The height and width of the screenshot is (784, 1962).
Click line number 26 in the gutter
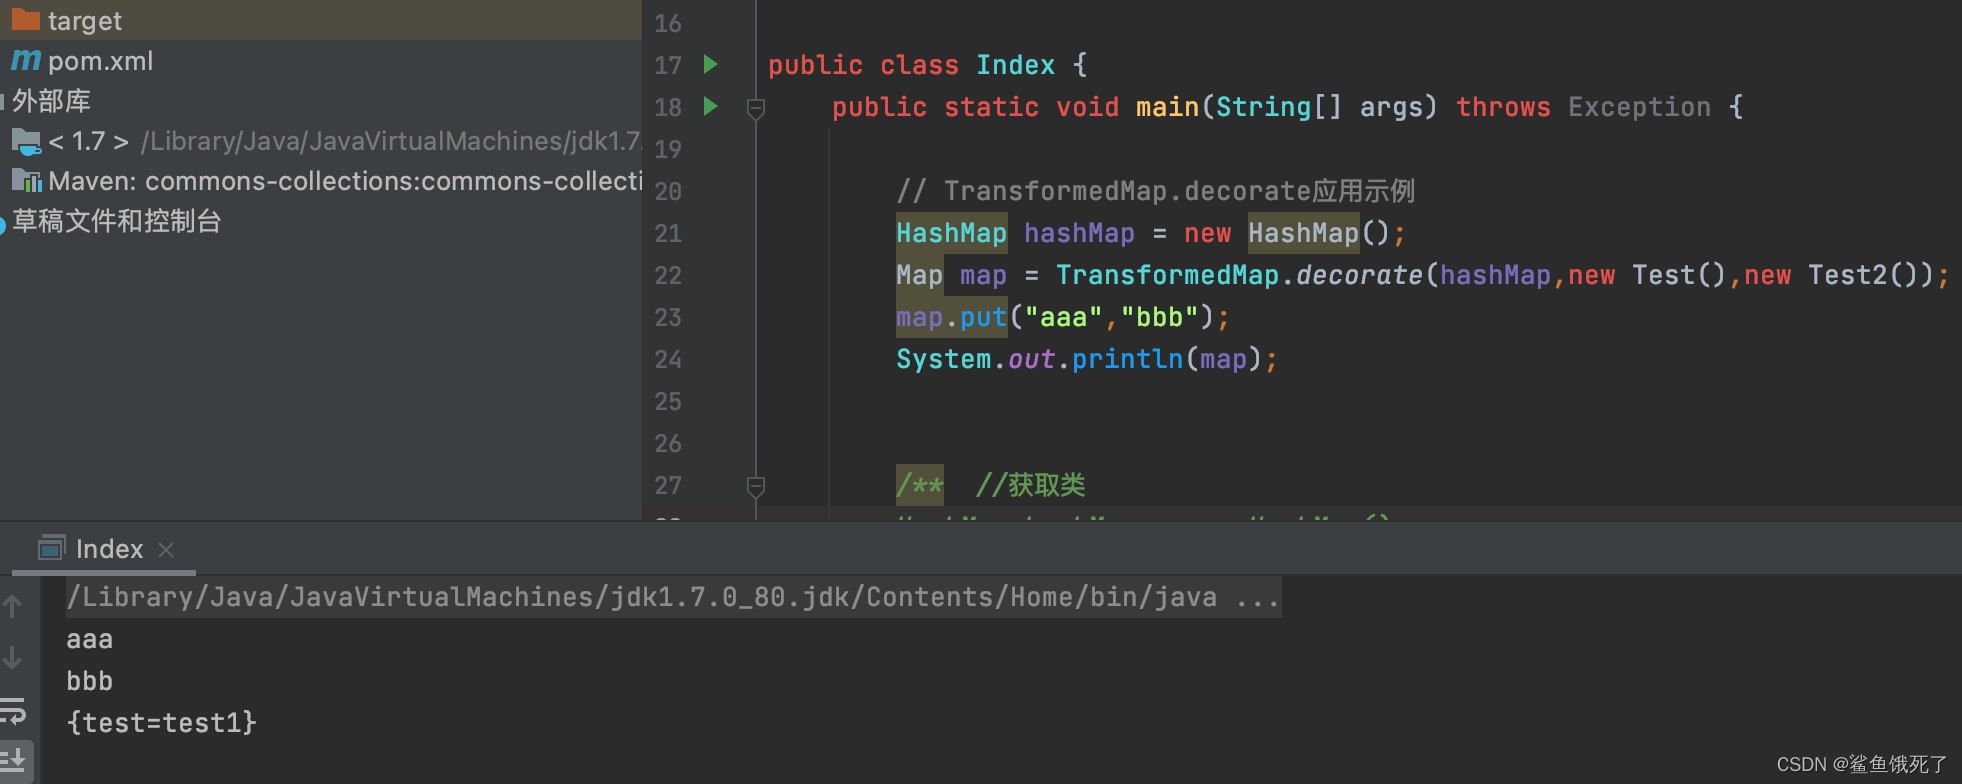pyautogui.click(x=668, y=443)
